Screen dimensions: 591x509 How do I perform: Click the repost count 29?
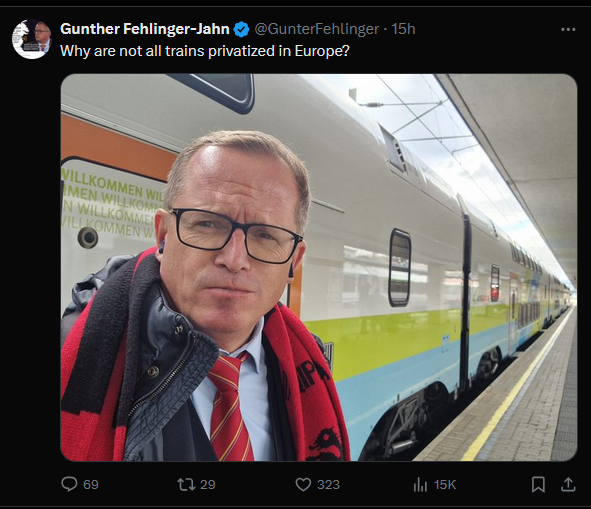pos(207,484)
